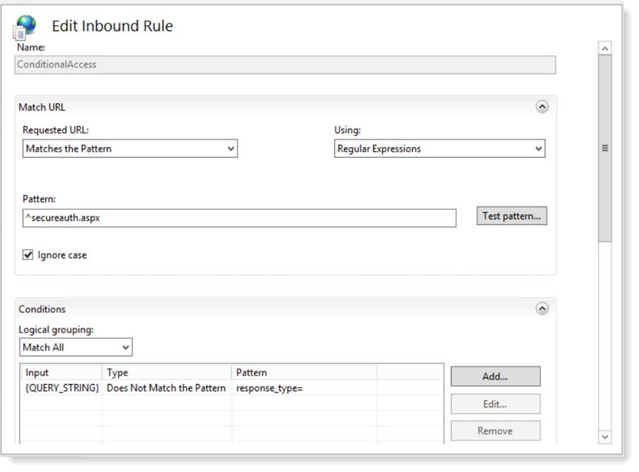Screen dimensions: 639x472
Task: Click the Pattern column header in conditions table
Action: pyautogui.click(x=304, y=373)
